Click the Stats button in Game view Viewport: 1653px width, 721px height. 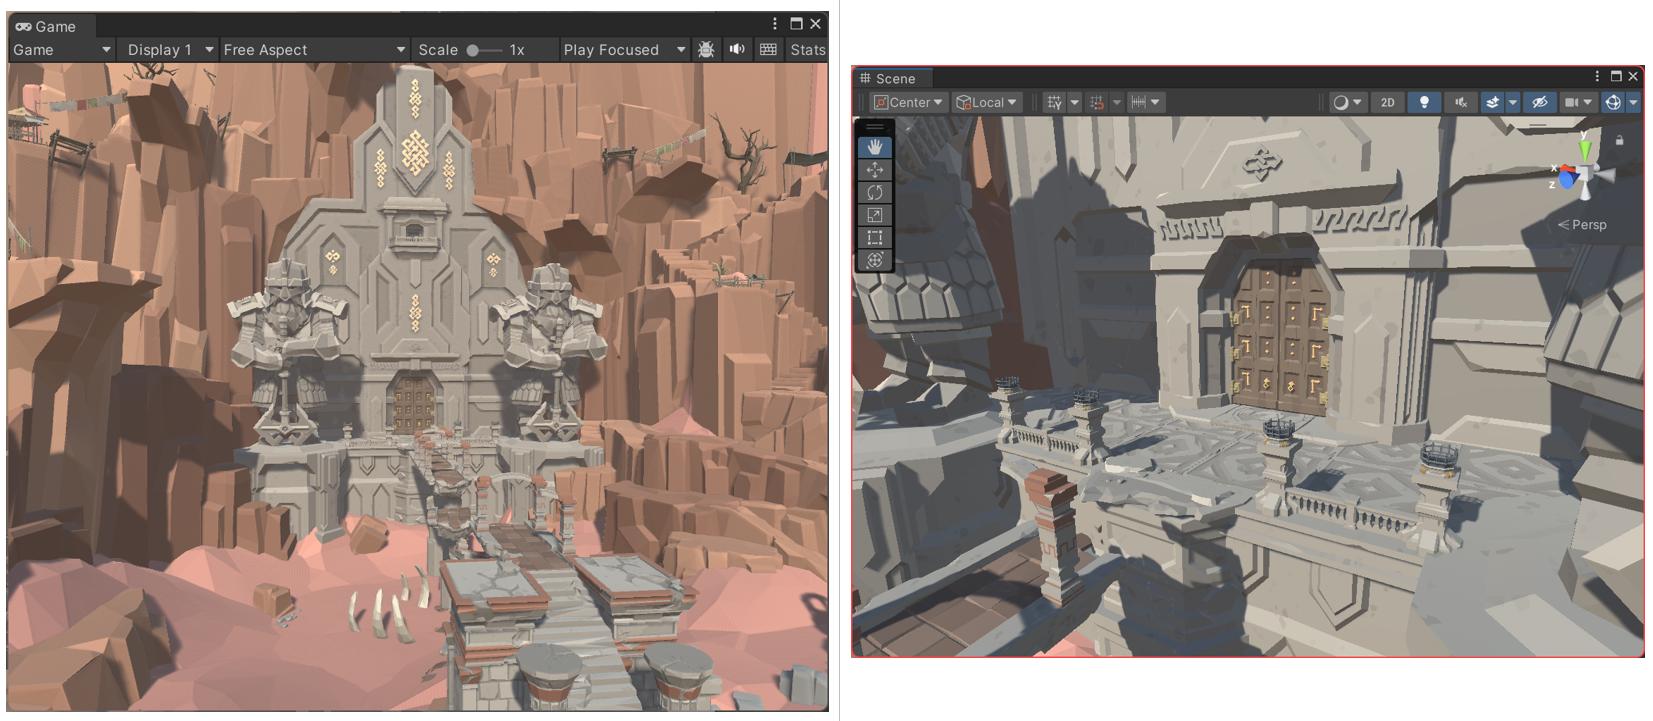(808, 49)
